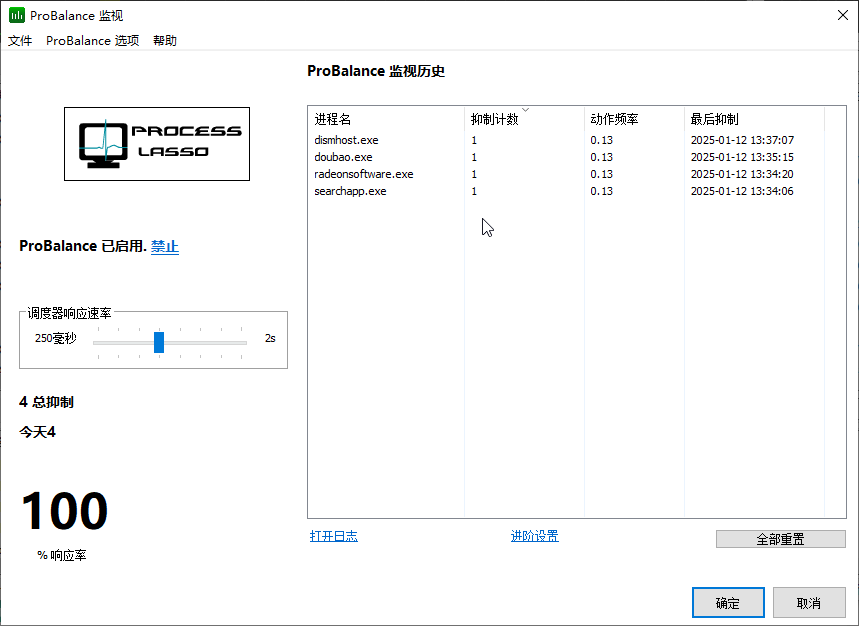The height and width of the screenshot is (626, 859).
Task: Click the % 响应率 label
Action: click(x=61, y=555)
